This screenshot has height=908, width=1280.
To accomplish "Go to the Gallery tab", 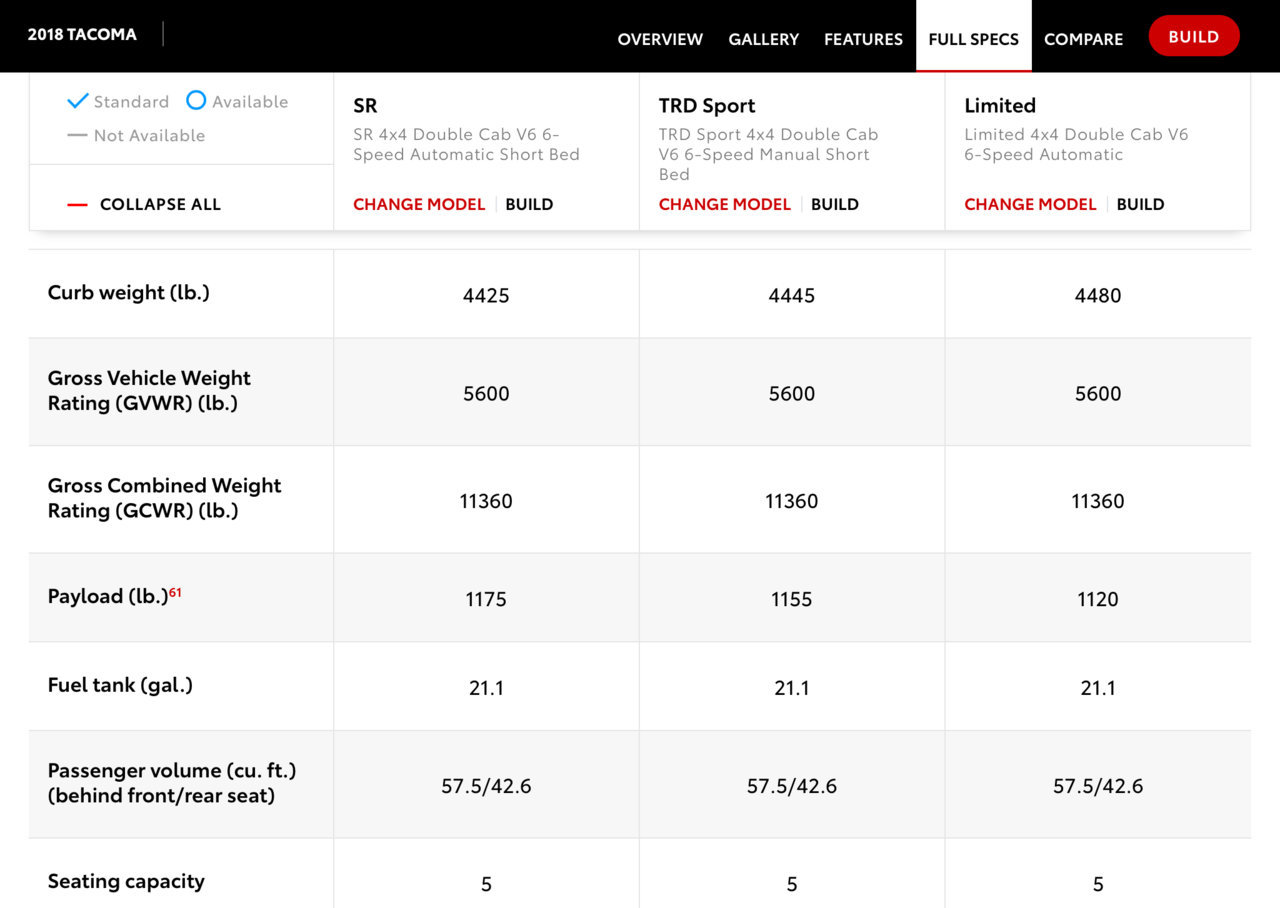I will tap(763, 39).
